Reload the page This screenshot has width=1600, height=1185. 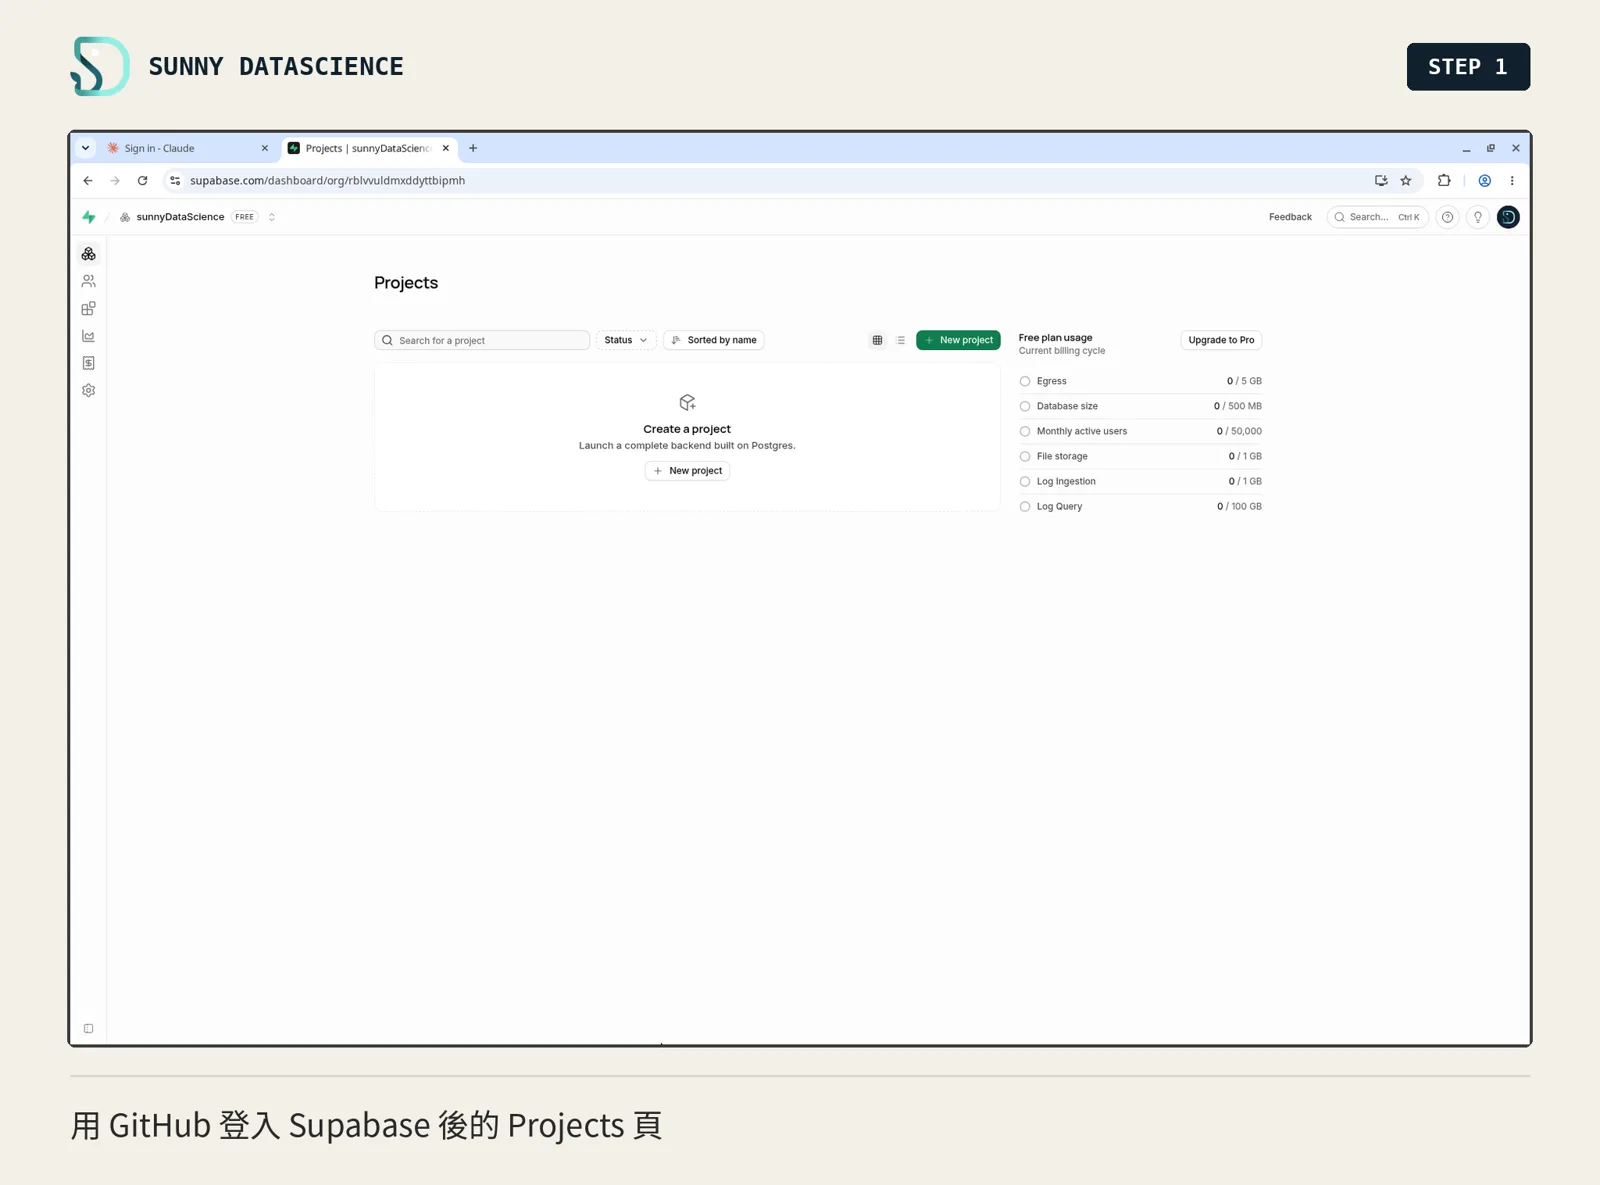point(142,181)
